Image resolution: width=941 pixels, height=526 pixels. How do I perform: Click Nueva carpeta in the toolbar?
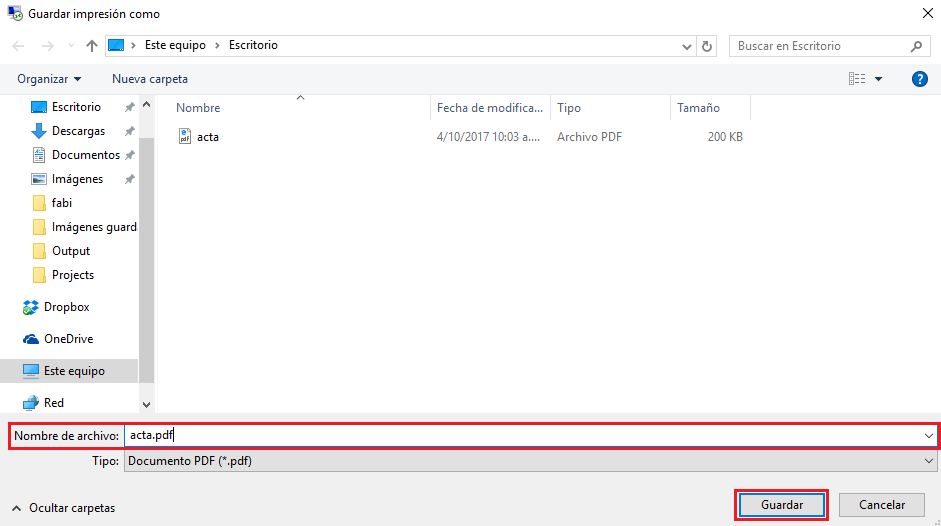point(150,79)
